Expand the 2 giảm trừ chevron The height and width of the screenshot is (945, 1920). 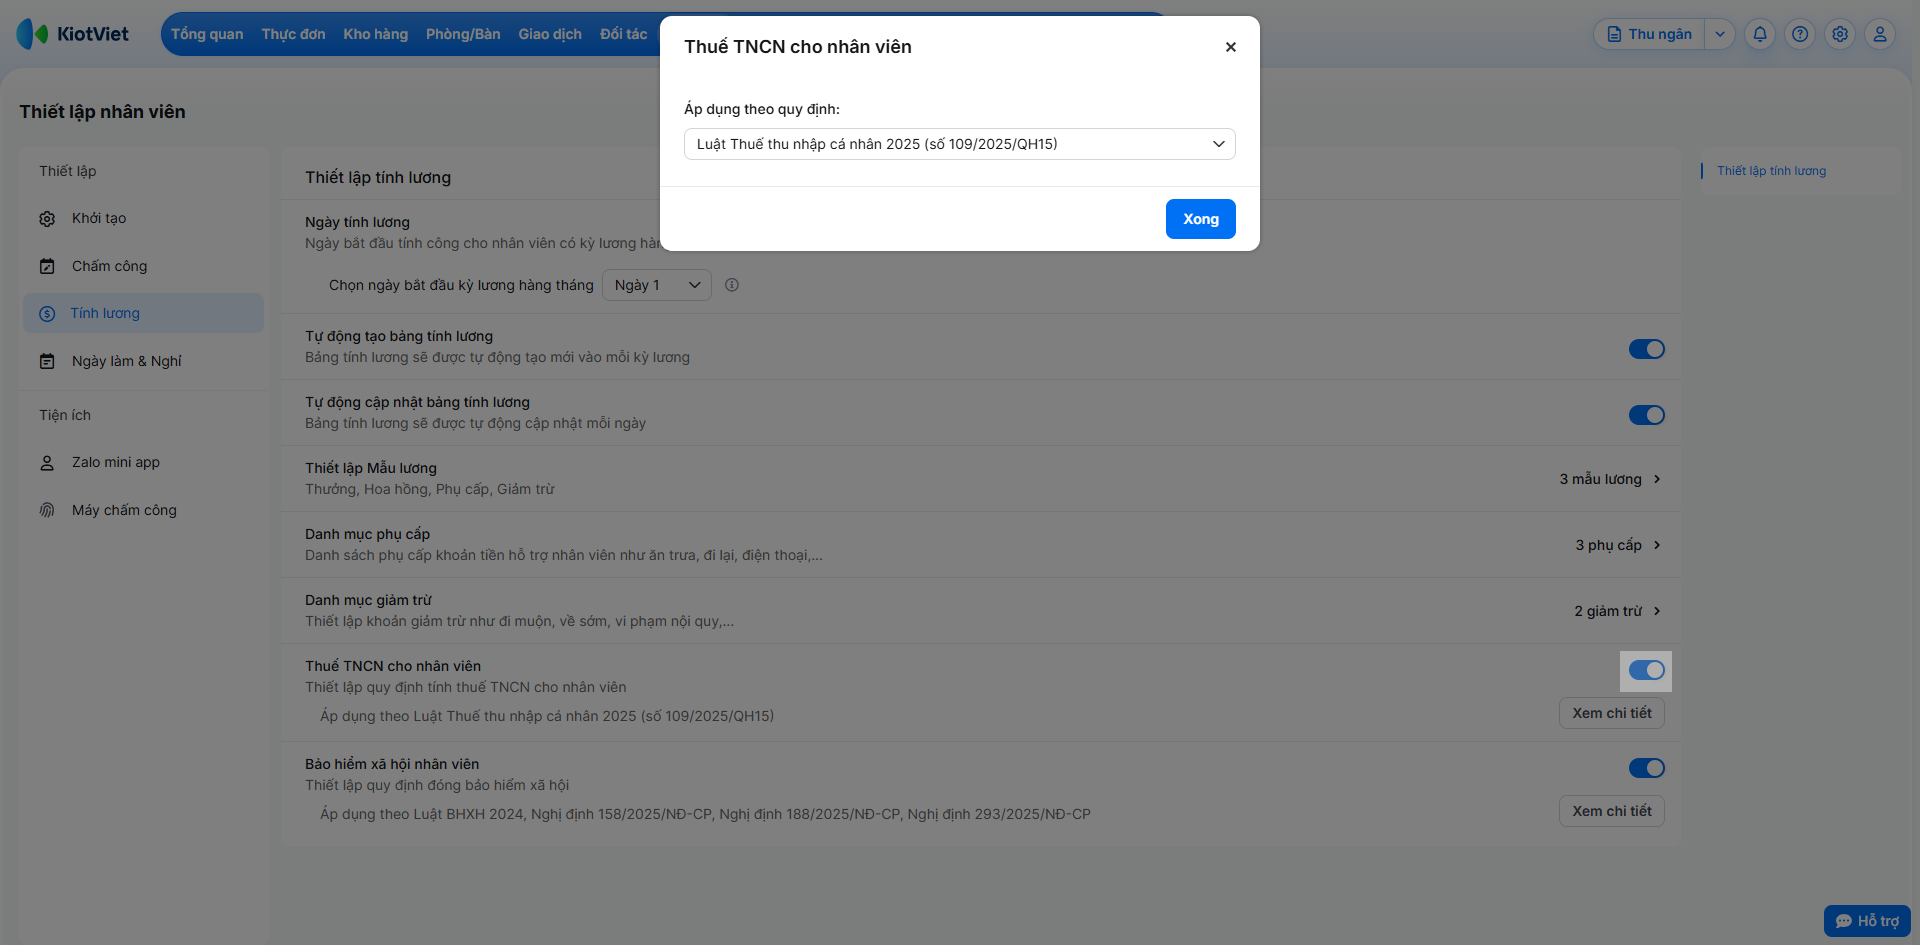1657,611
